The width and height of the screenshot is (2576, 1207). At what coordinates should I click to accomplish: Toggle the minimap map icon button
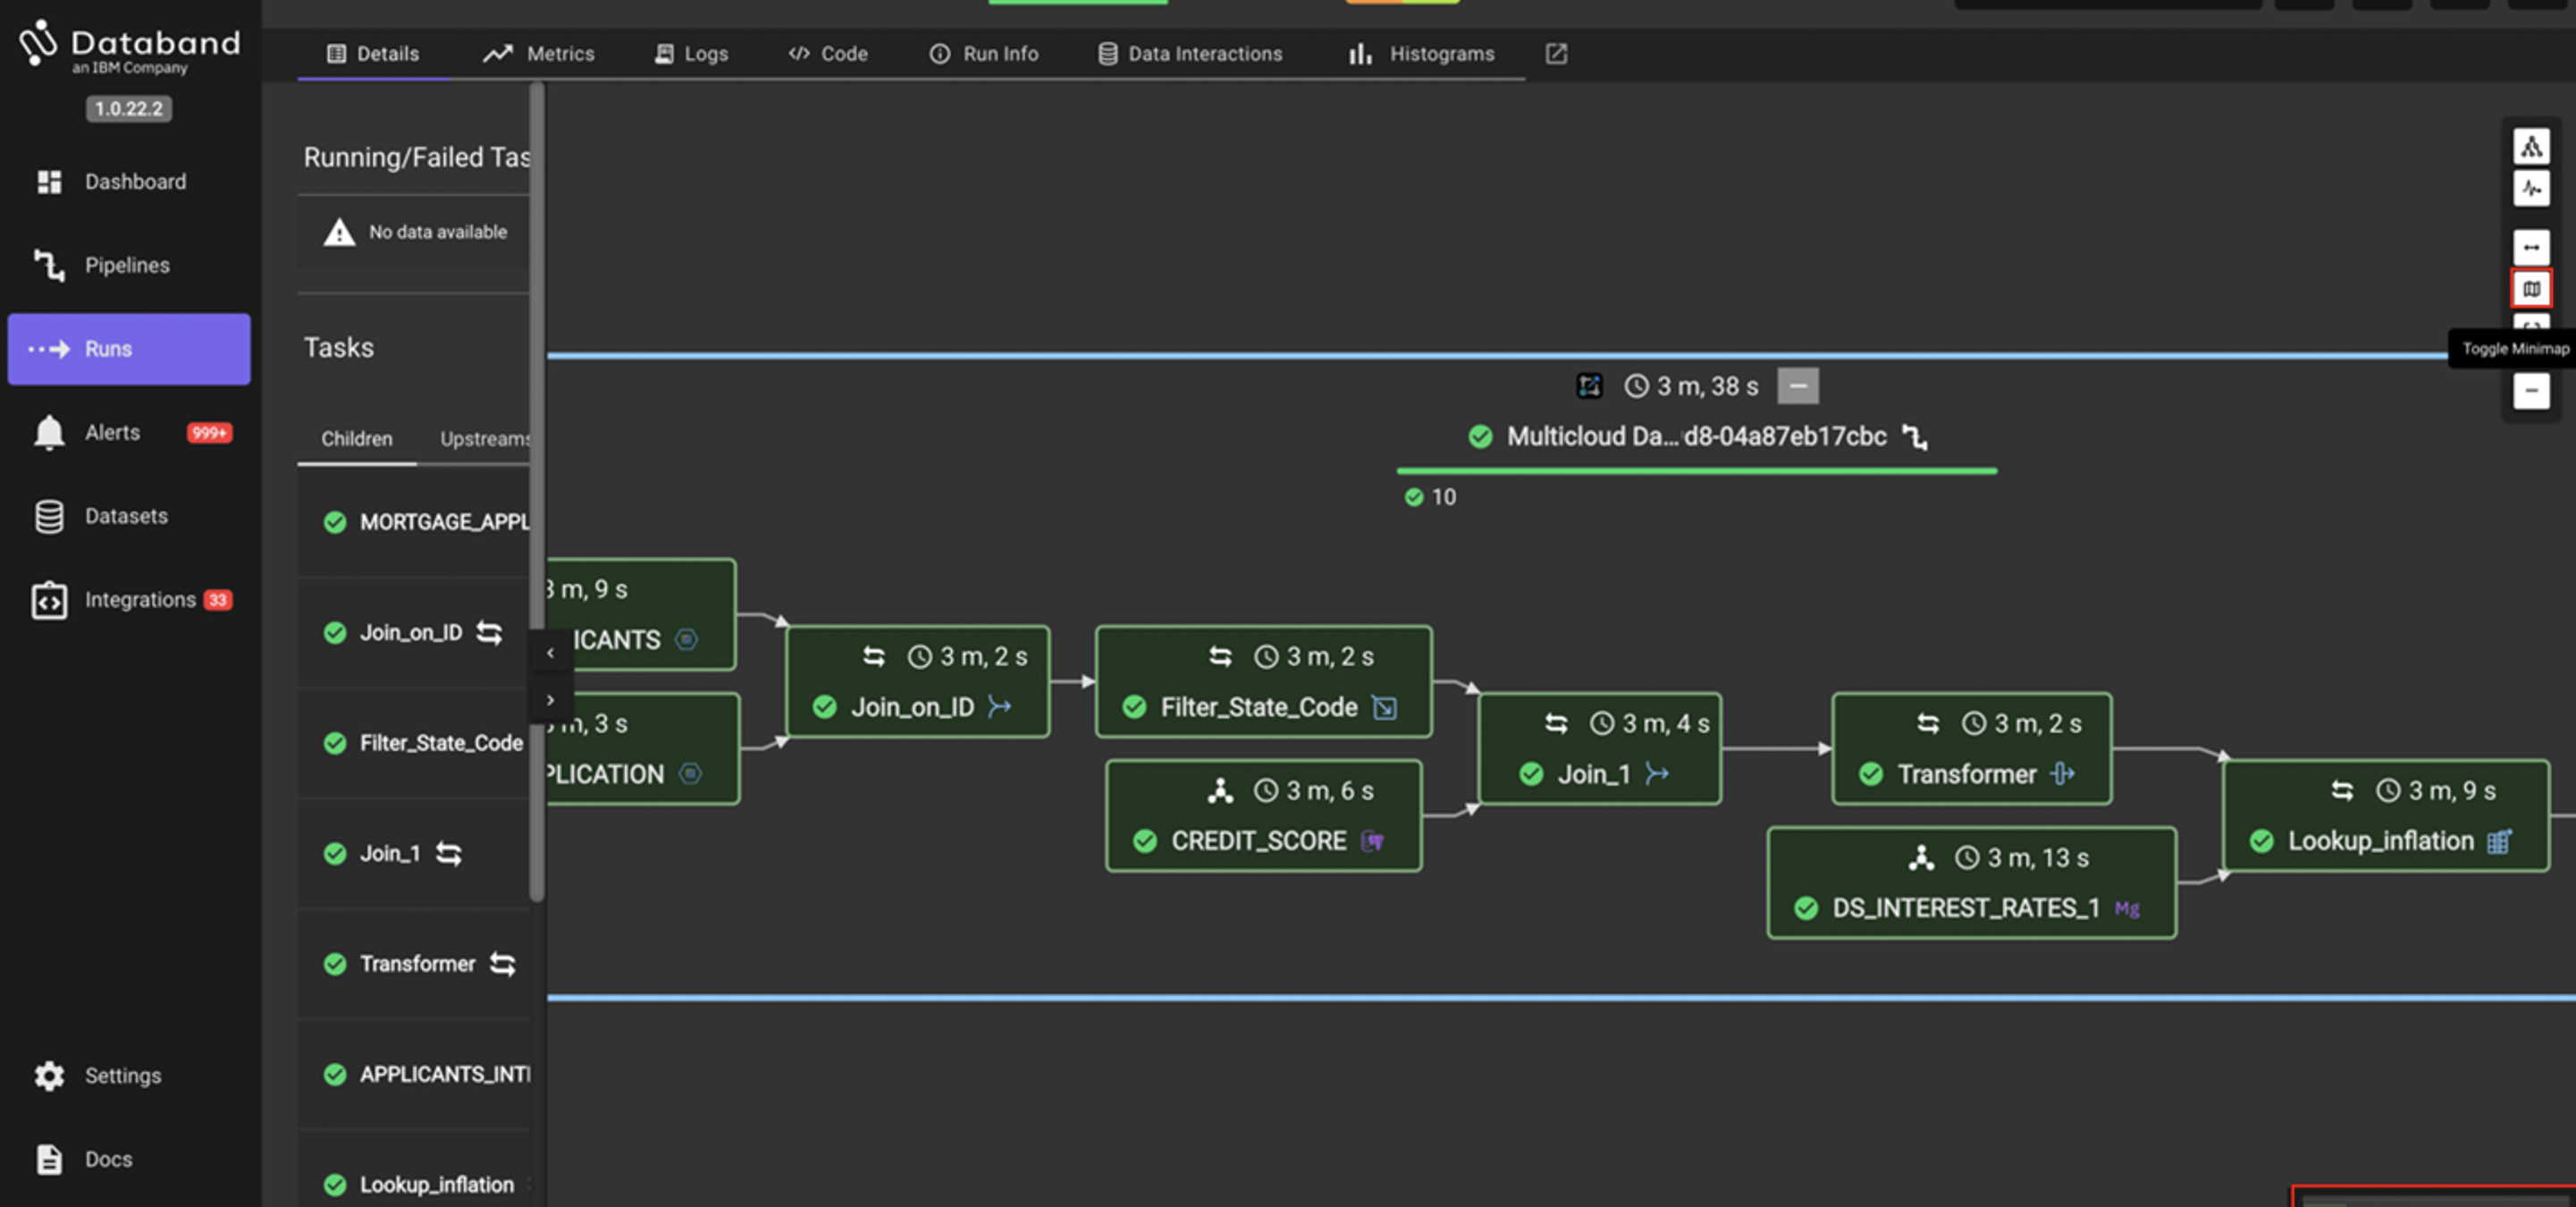coord(2530,289)
